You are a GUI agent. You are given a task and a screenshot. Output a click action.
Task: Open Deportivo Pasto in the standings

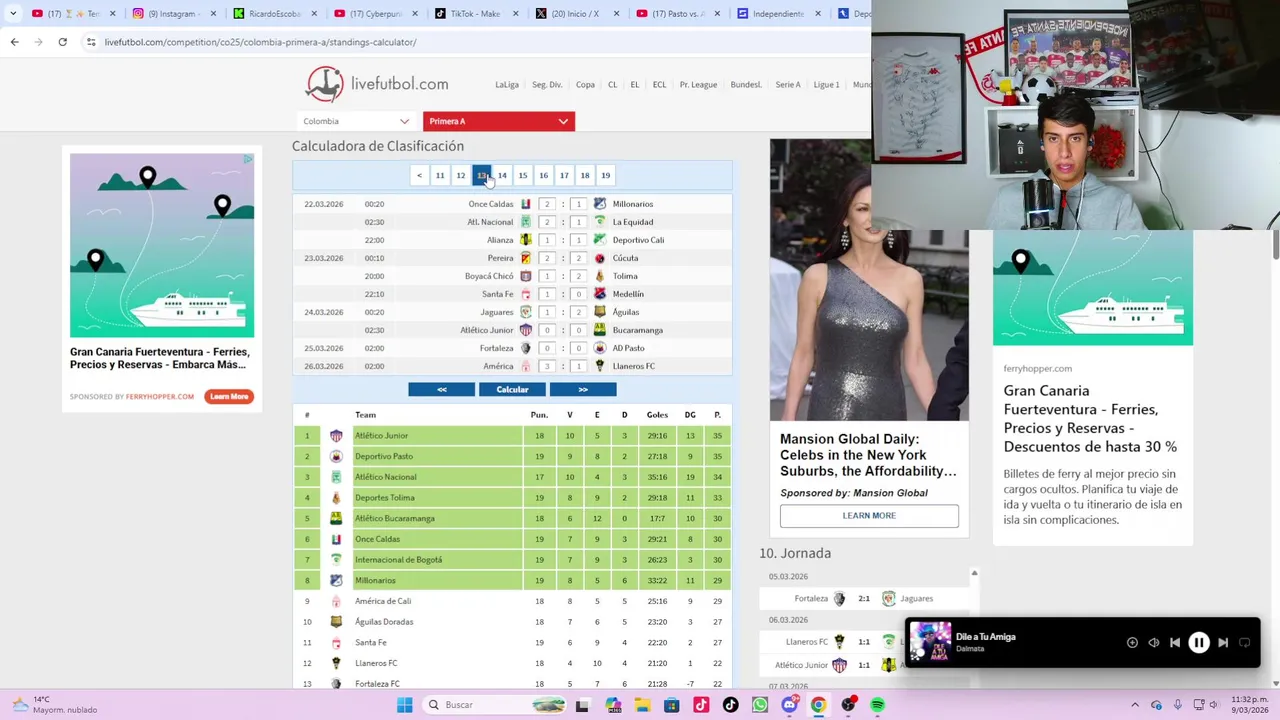click(383, 456)
